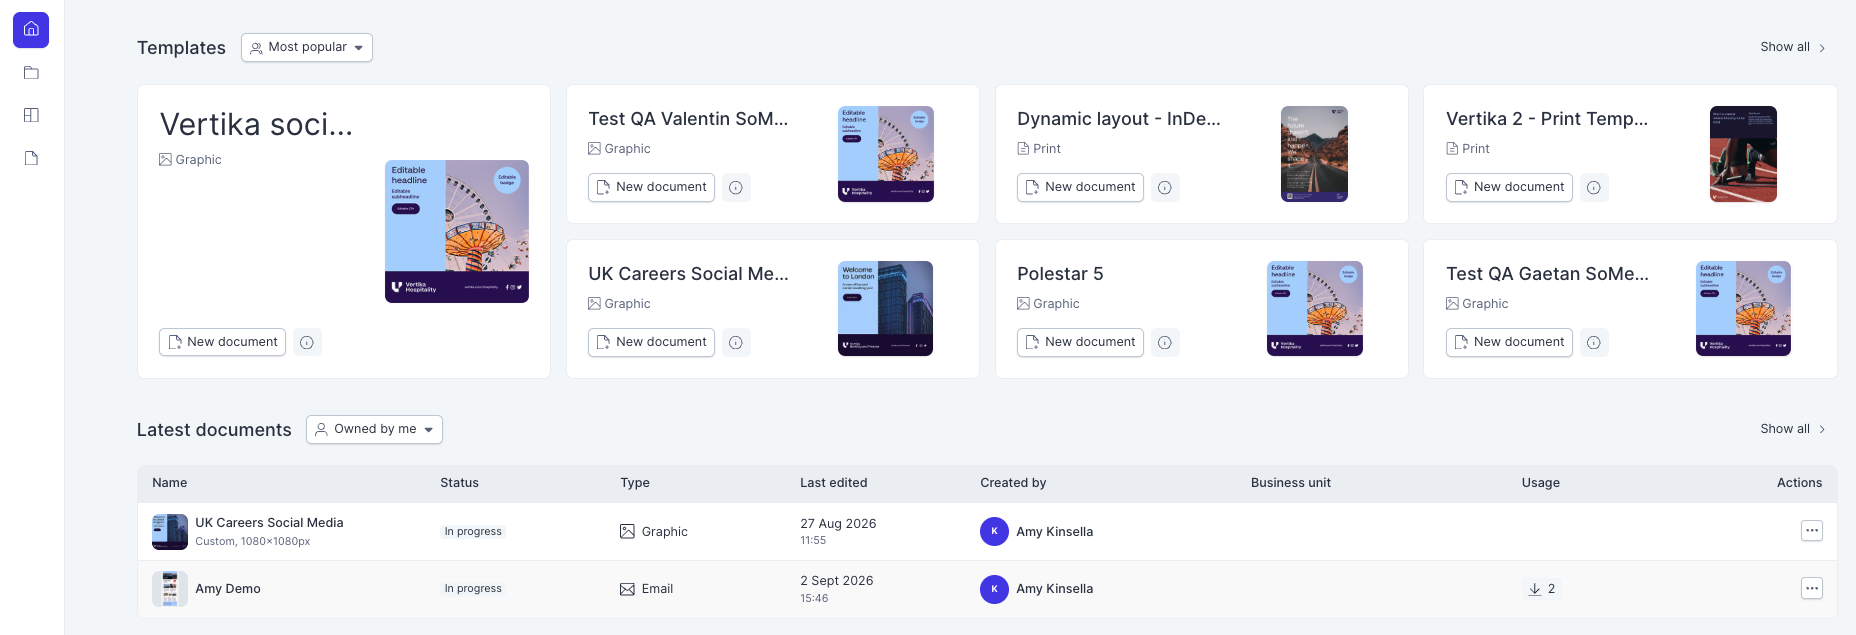Open actions menu for UK Careers Social Media

point(1812,531)
